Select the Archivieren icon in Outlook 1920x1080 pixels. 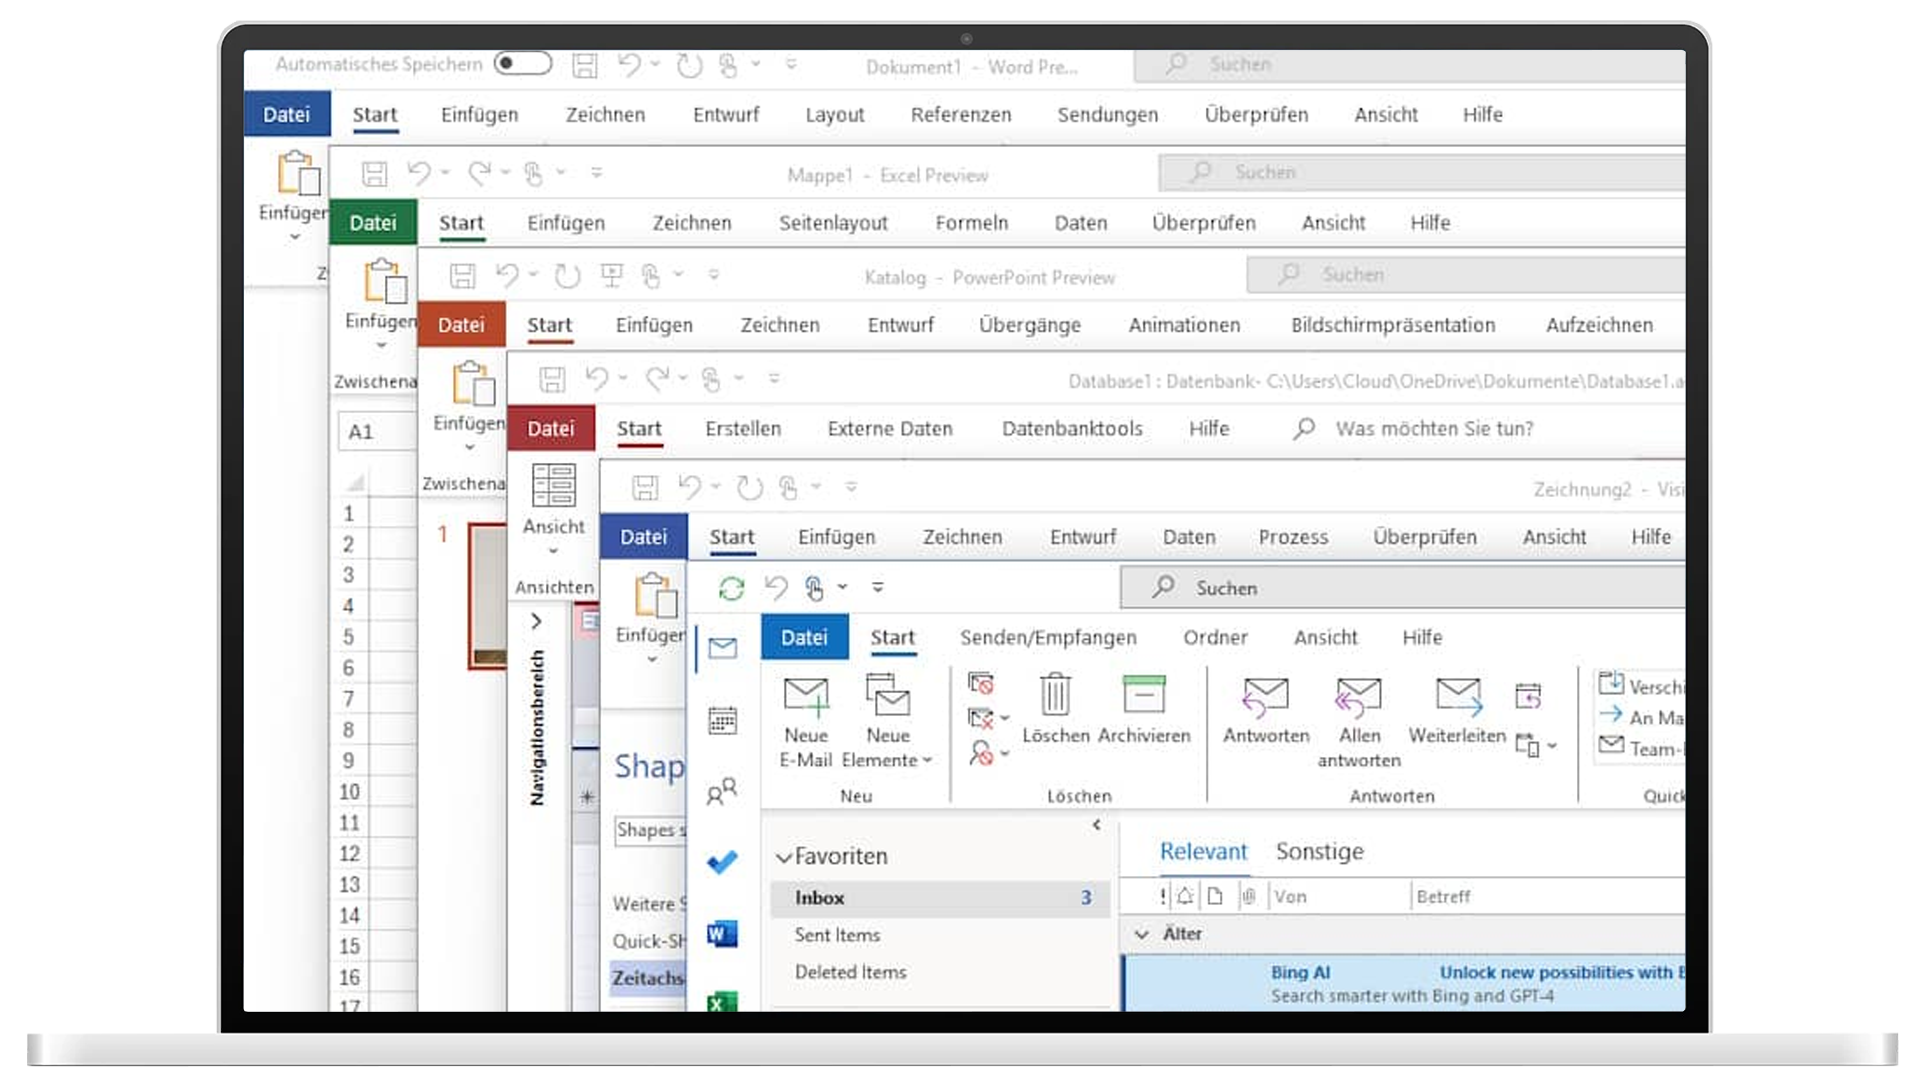(x=1144, y=697)
